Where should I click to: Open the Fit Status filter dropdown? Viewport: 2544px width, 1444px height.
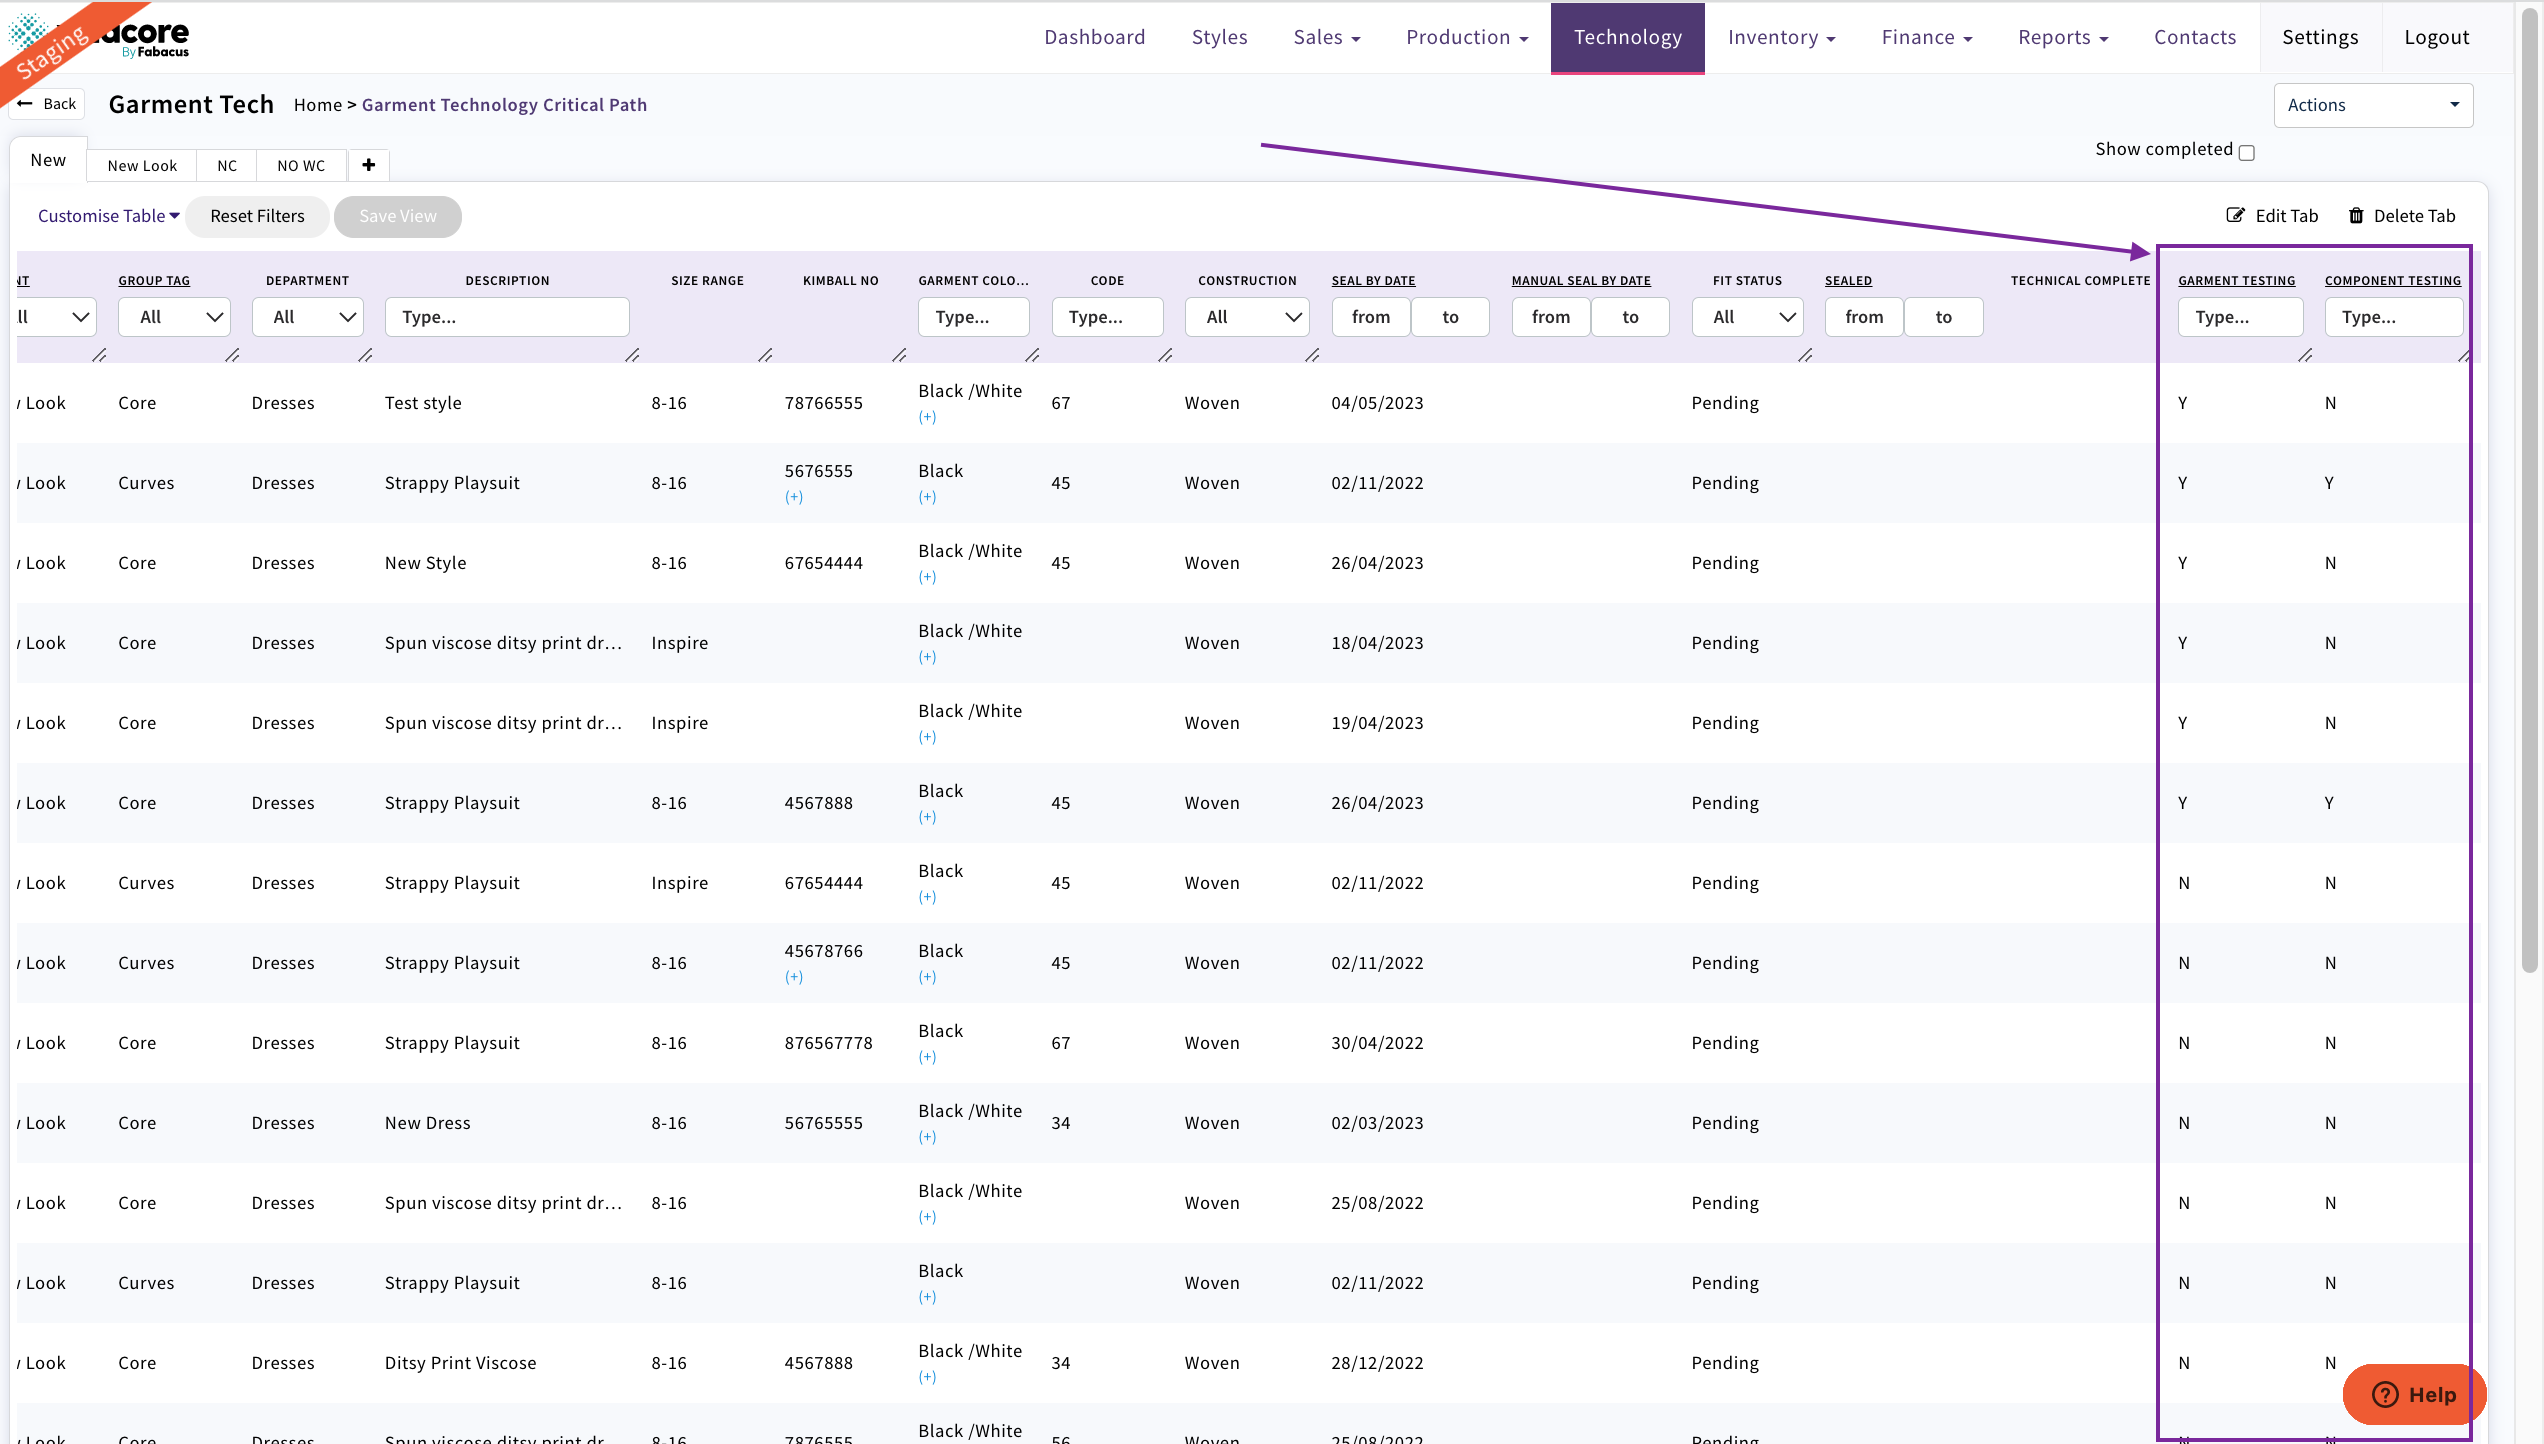1746,317
